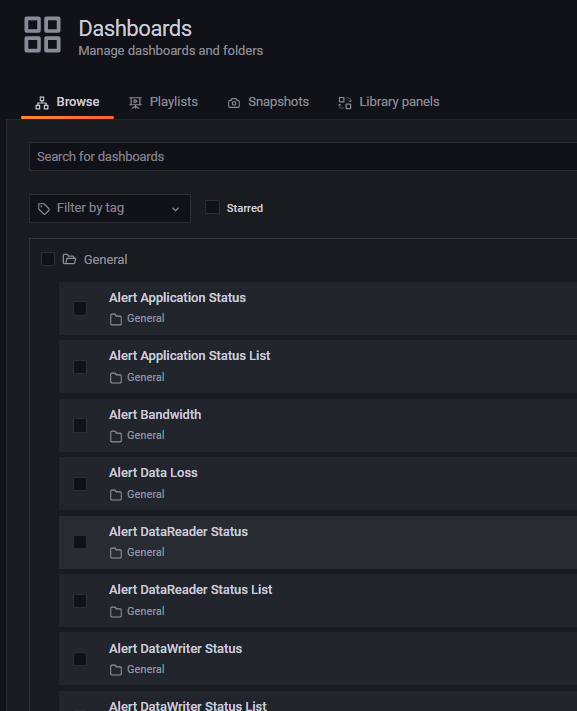Open the Alert Application Status List dashboard
This screenshot has width=577, height=711.
point(190,356)
